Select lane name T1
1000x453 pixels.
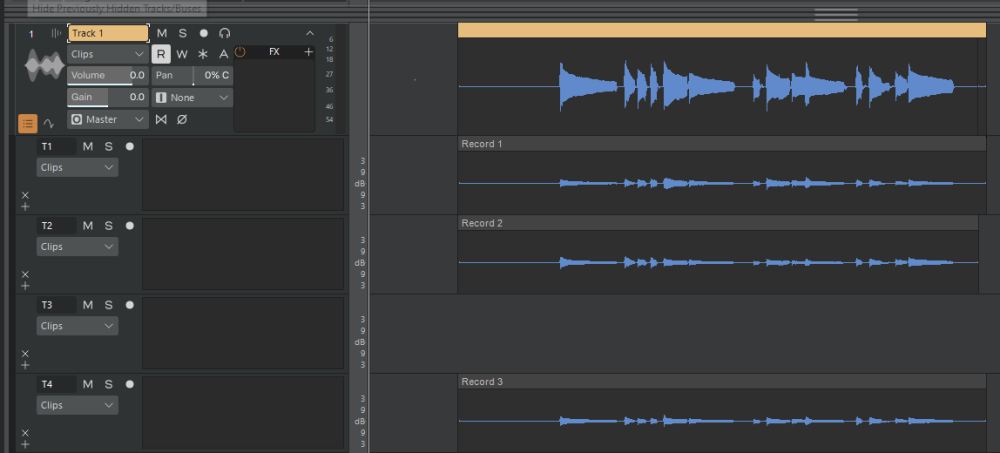click(55, 147)
